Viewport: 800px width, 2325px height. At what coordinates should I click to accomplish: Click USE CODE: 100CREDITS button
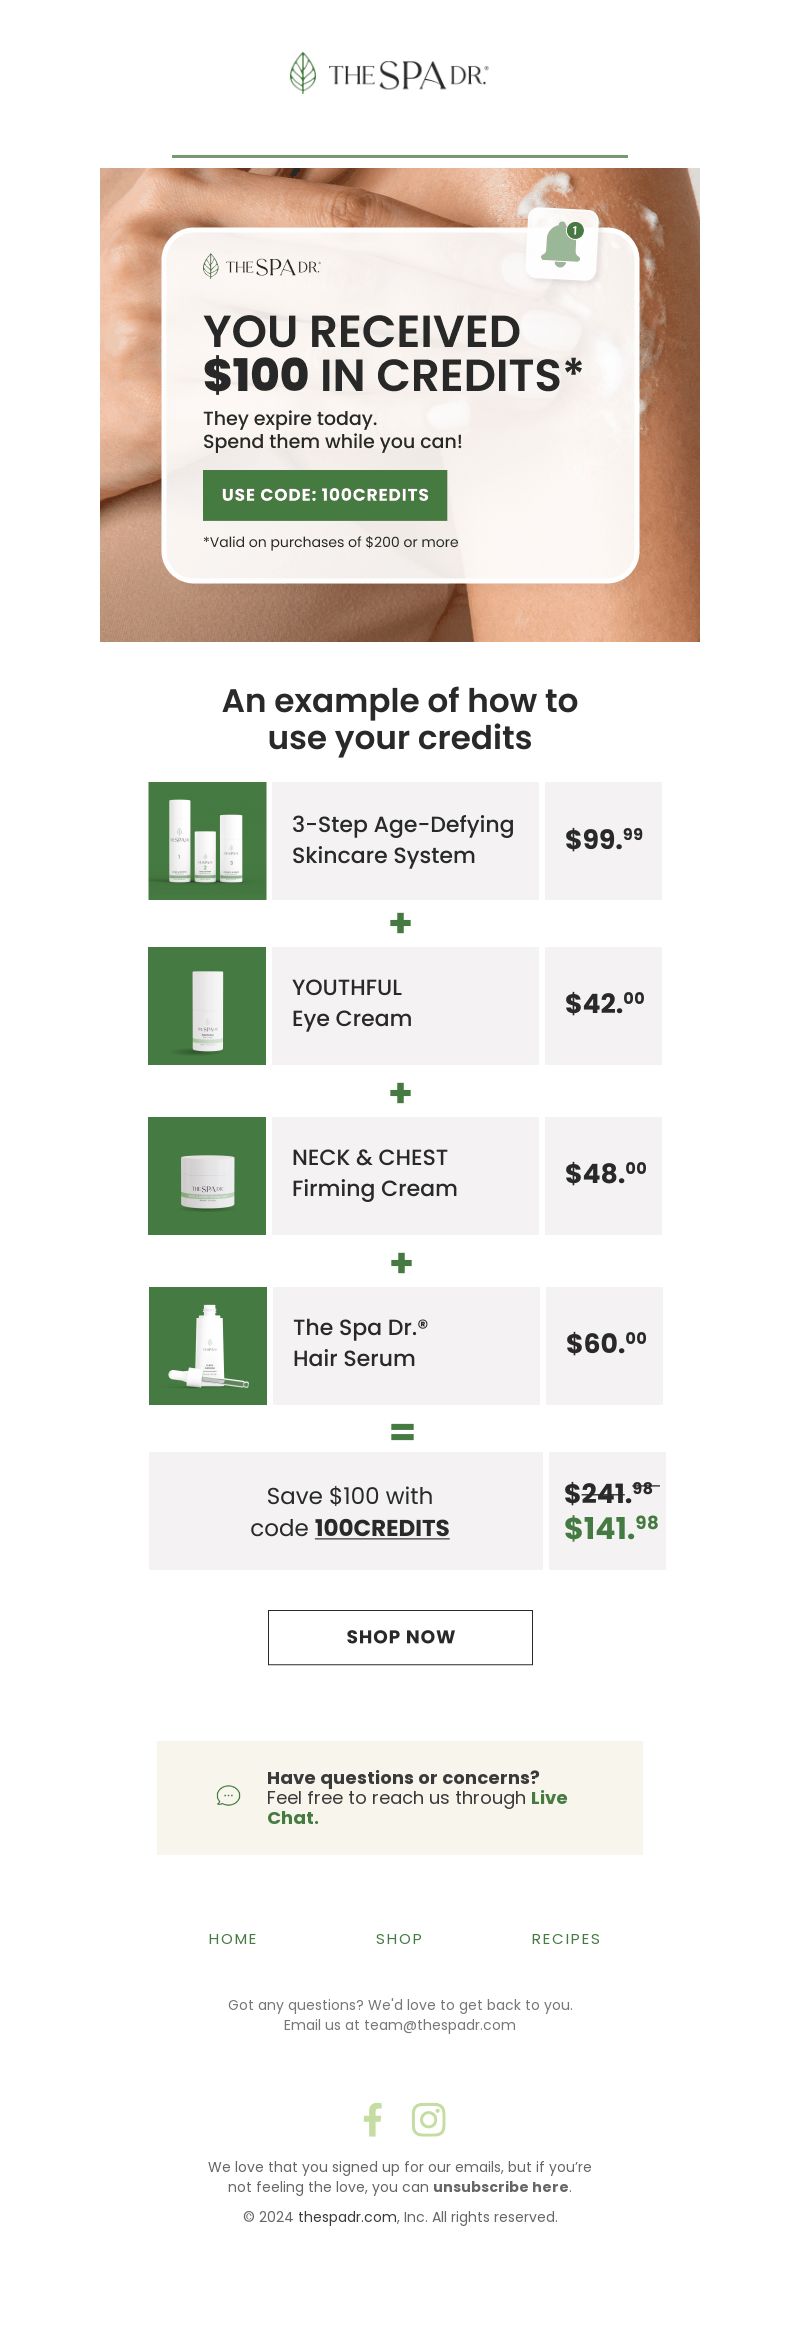325,495
